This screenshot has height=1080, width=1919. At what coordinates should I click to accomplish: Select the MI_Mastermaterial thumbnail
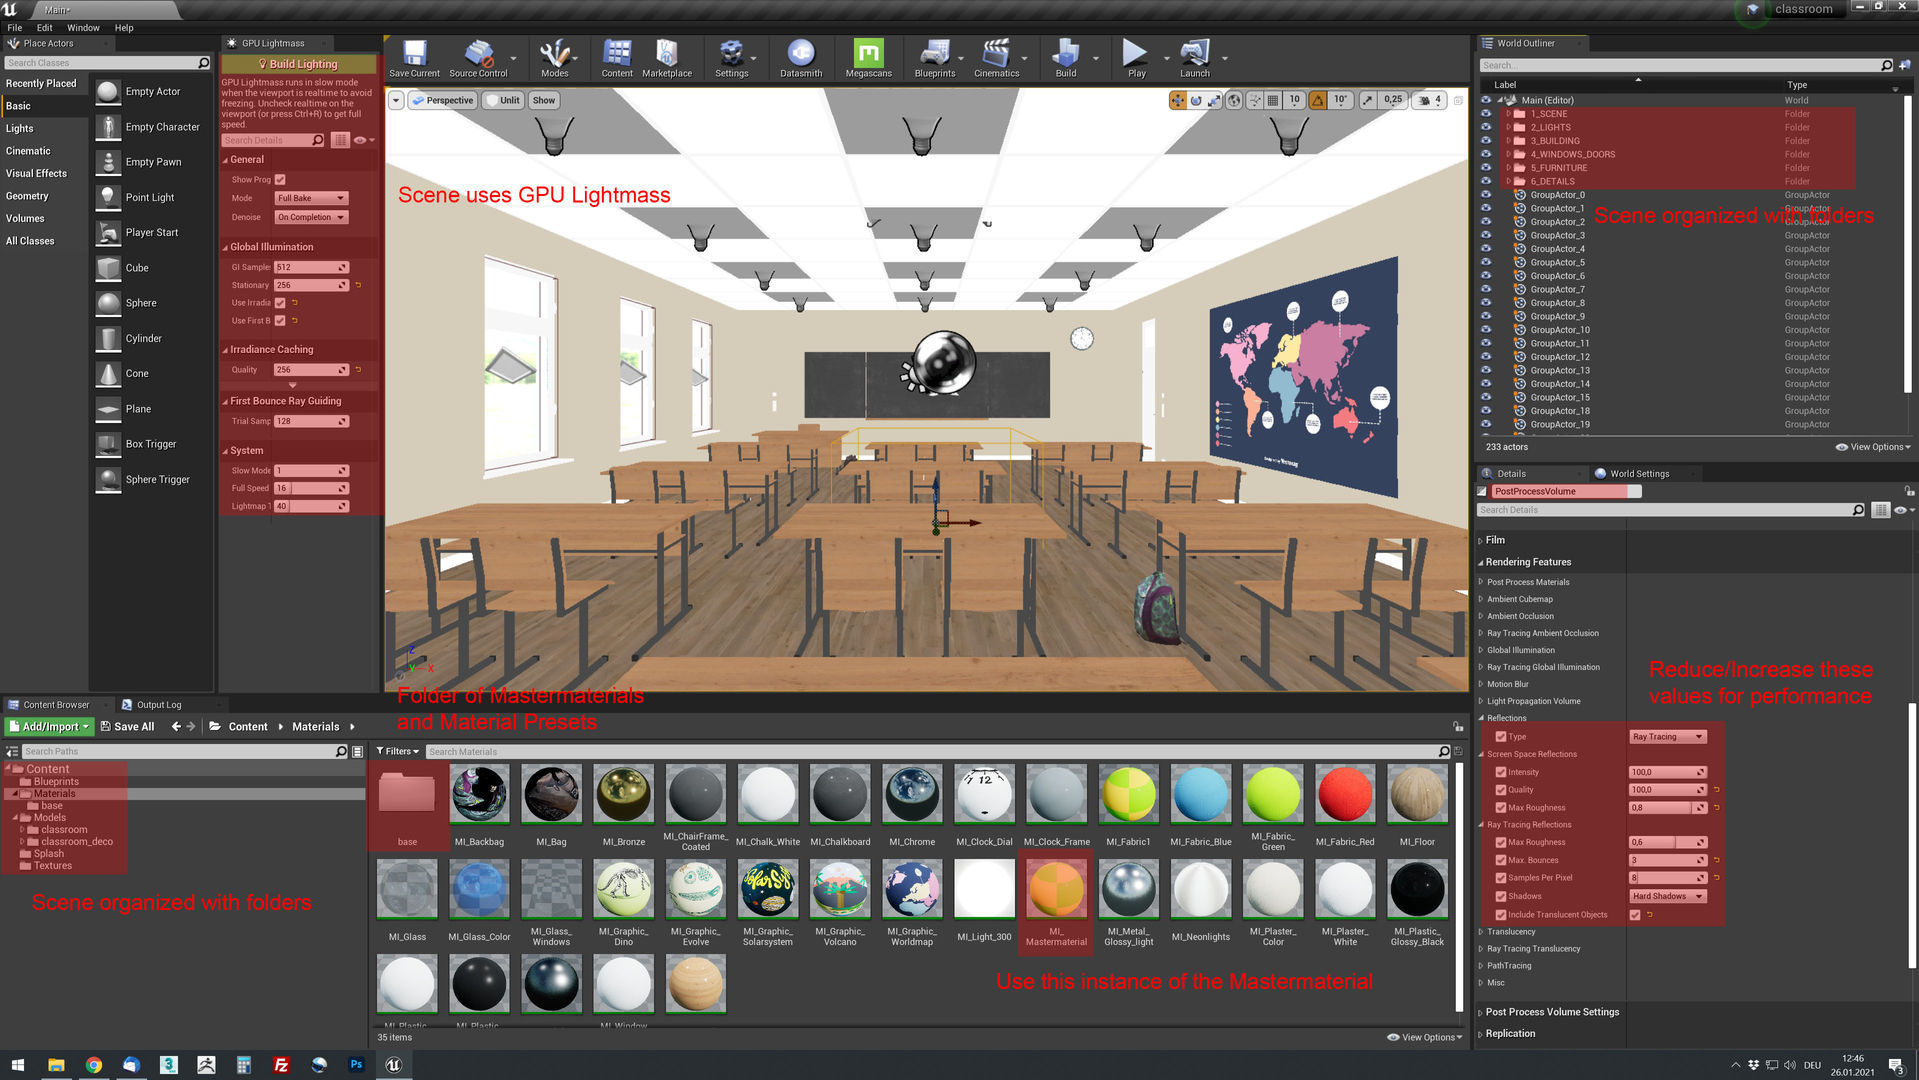[1055, 889]
